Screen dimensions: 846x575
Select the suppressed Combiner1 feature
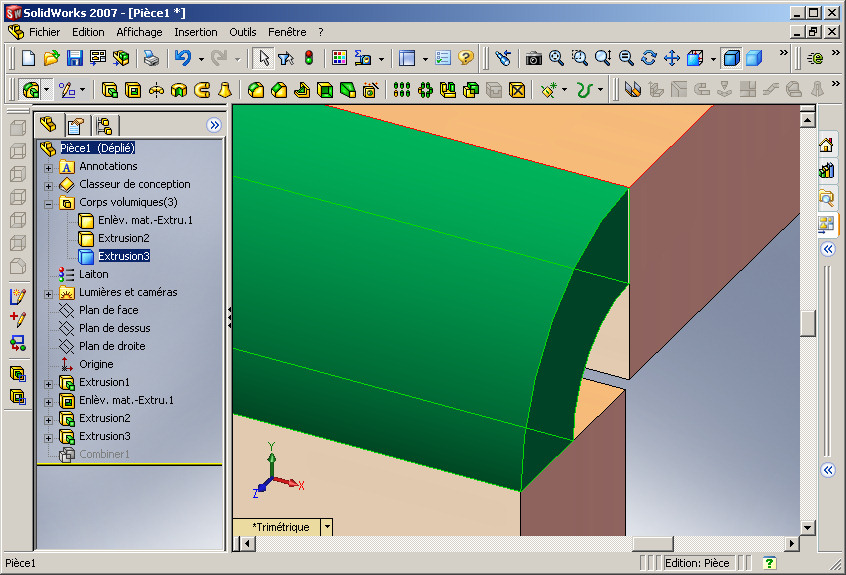point(104,454)
